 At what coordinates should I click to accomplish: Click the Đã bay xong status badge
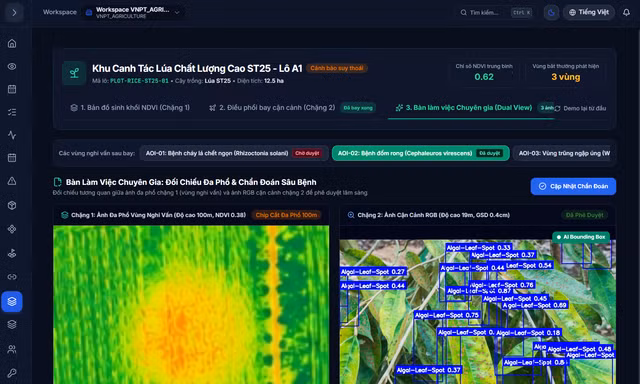coord(358,108)
